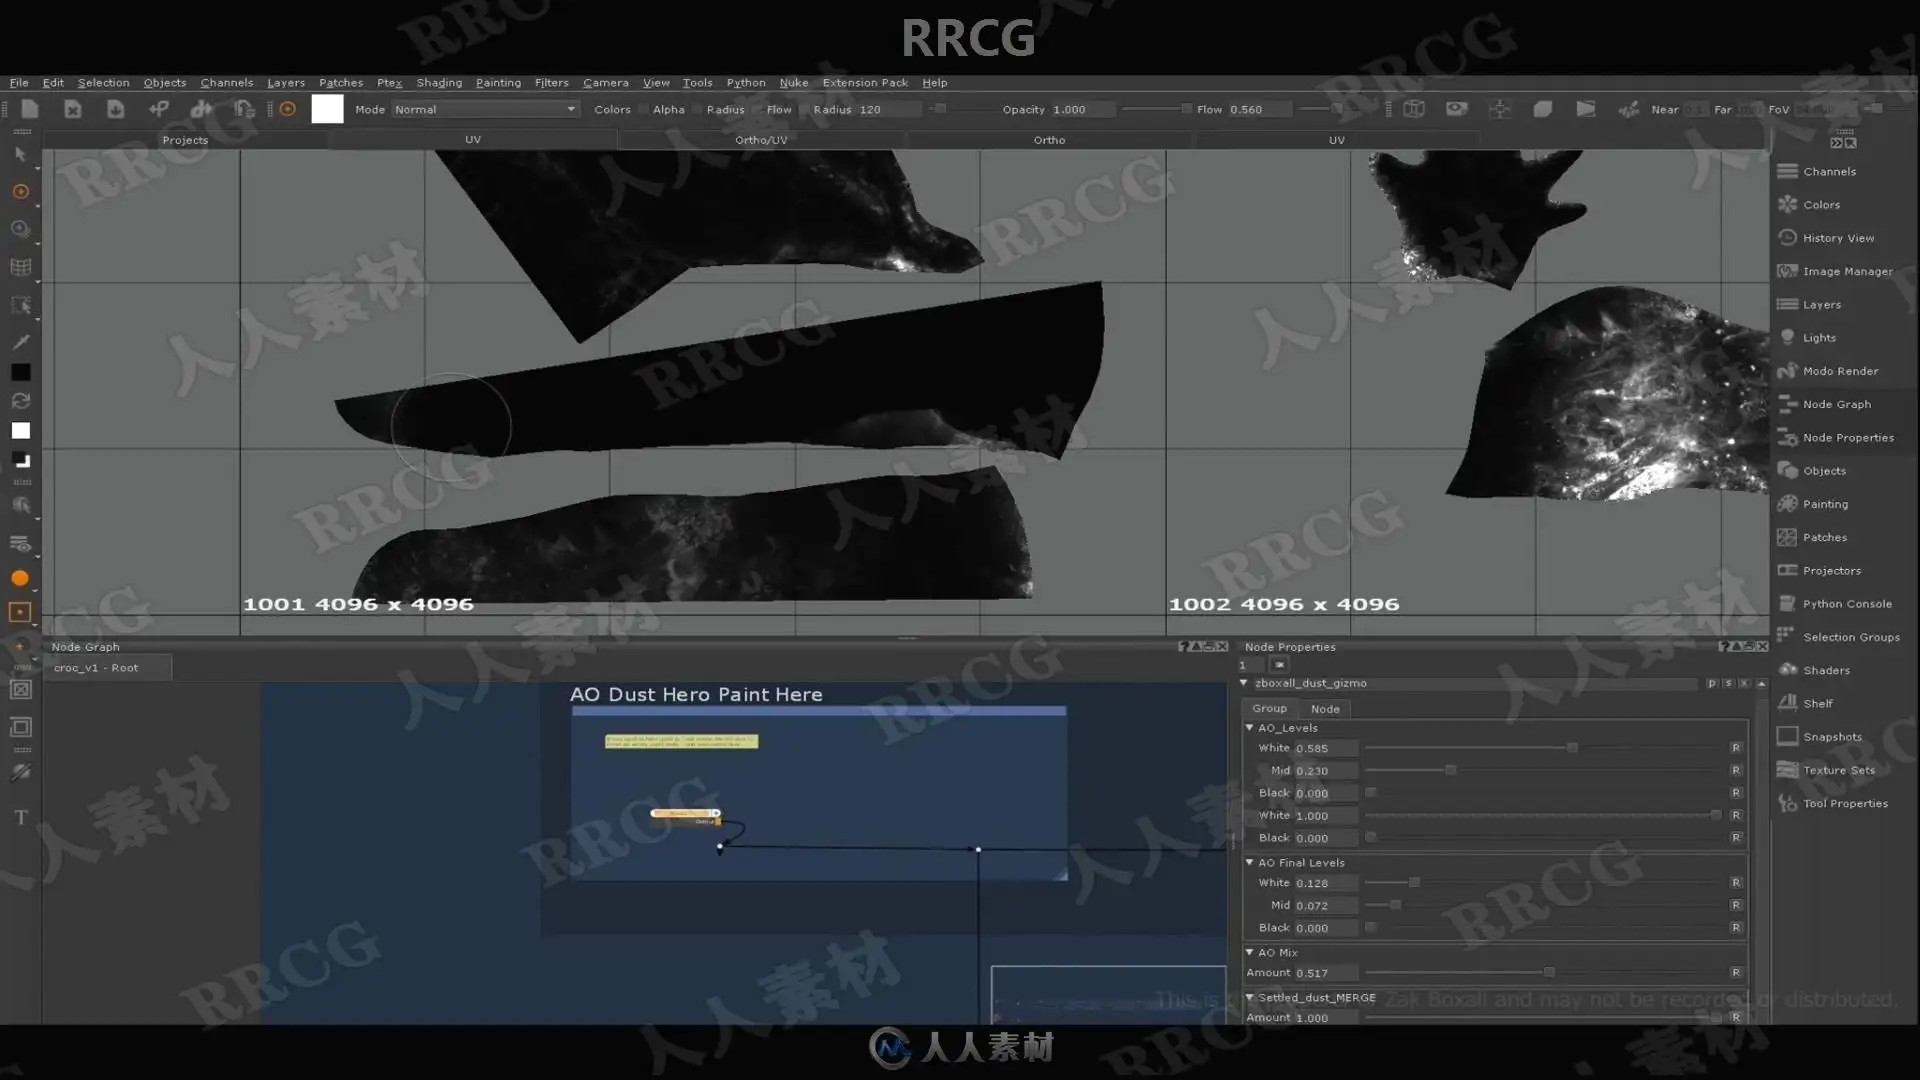Image resolution: width=1920 pixels, height=1080 pixels.
Task: Click the Radius 120 input field
Action: click(890, 109)
